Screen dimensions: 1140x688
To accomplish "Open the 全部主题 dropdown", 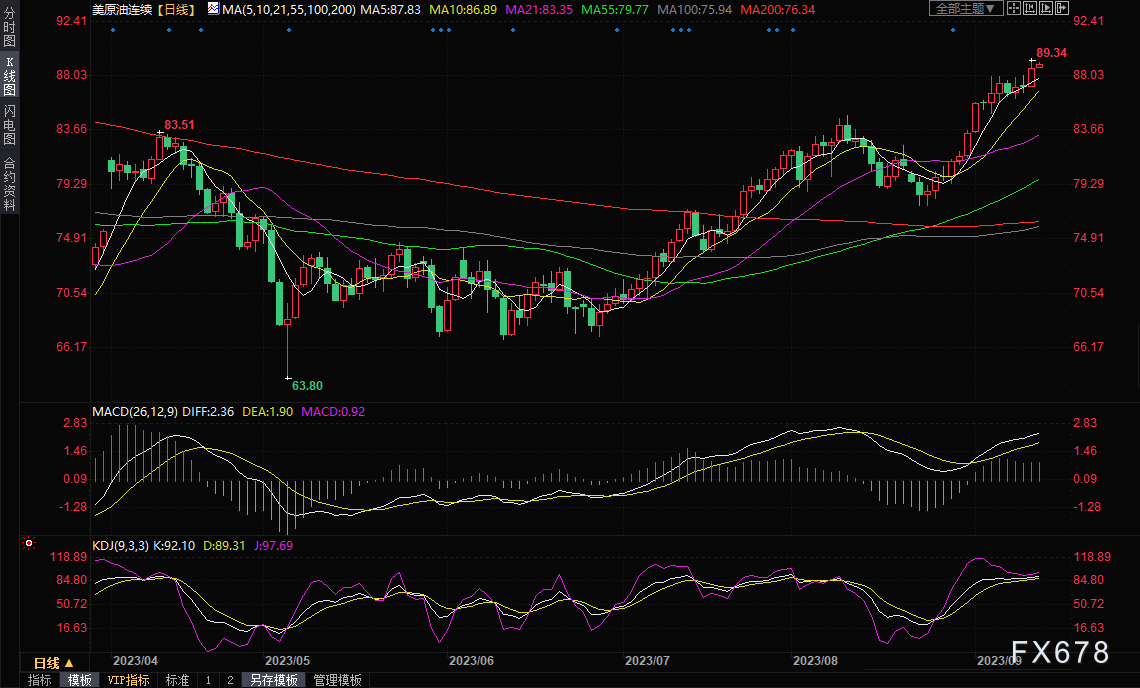I will [x=966, y=8].
